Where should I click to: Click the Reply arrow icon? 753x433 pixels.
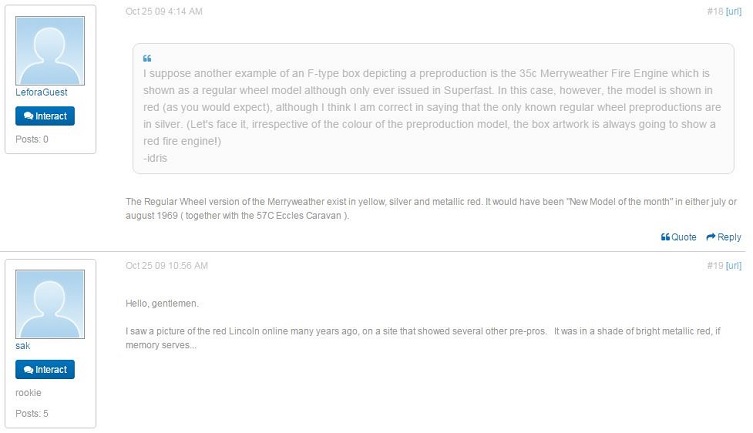pyautogui.click(x=711, y=237)
